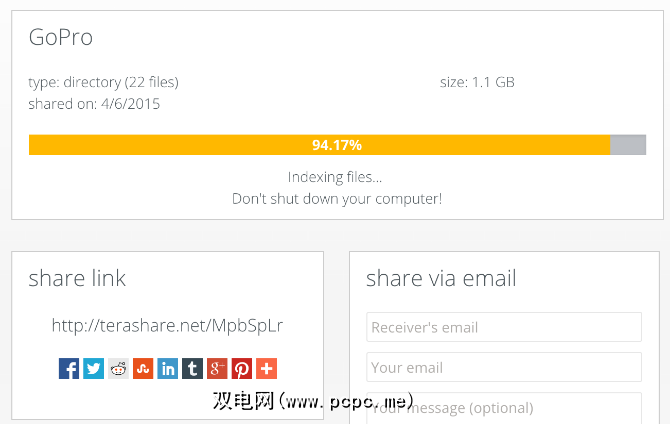Click the 'type: directory (22 files)' text
The width and height of the screenshot is (670, 424).
coord(103,82)
